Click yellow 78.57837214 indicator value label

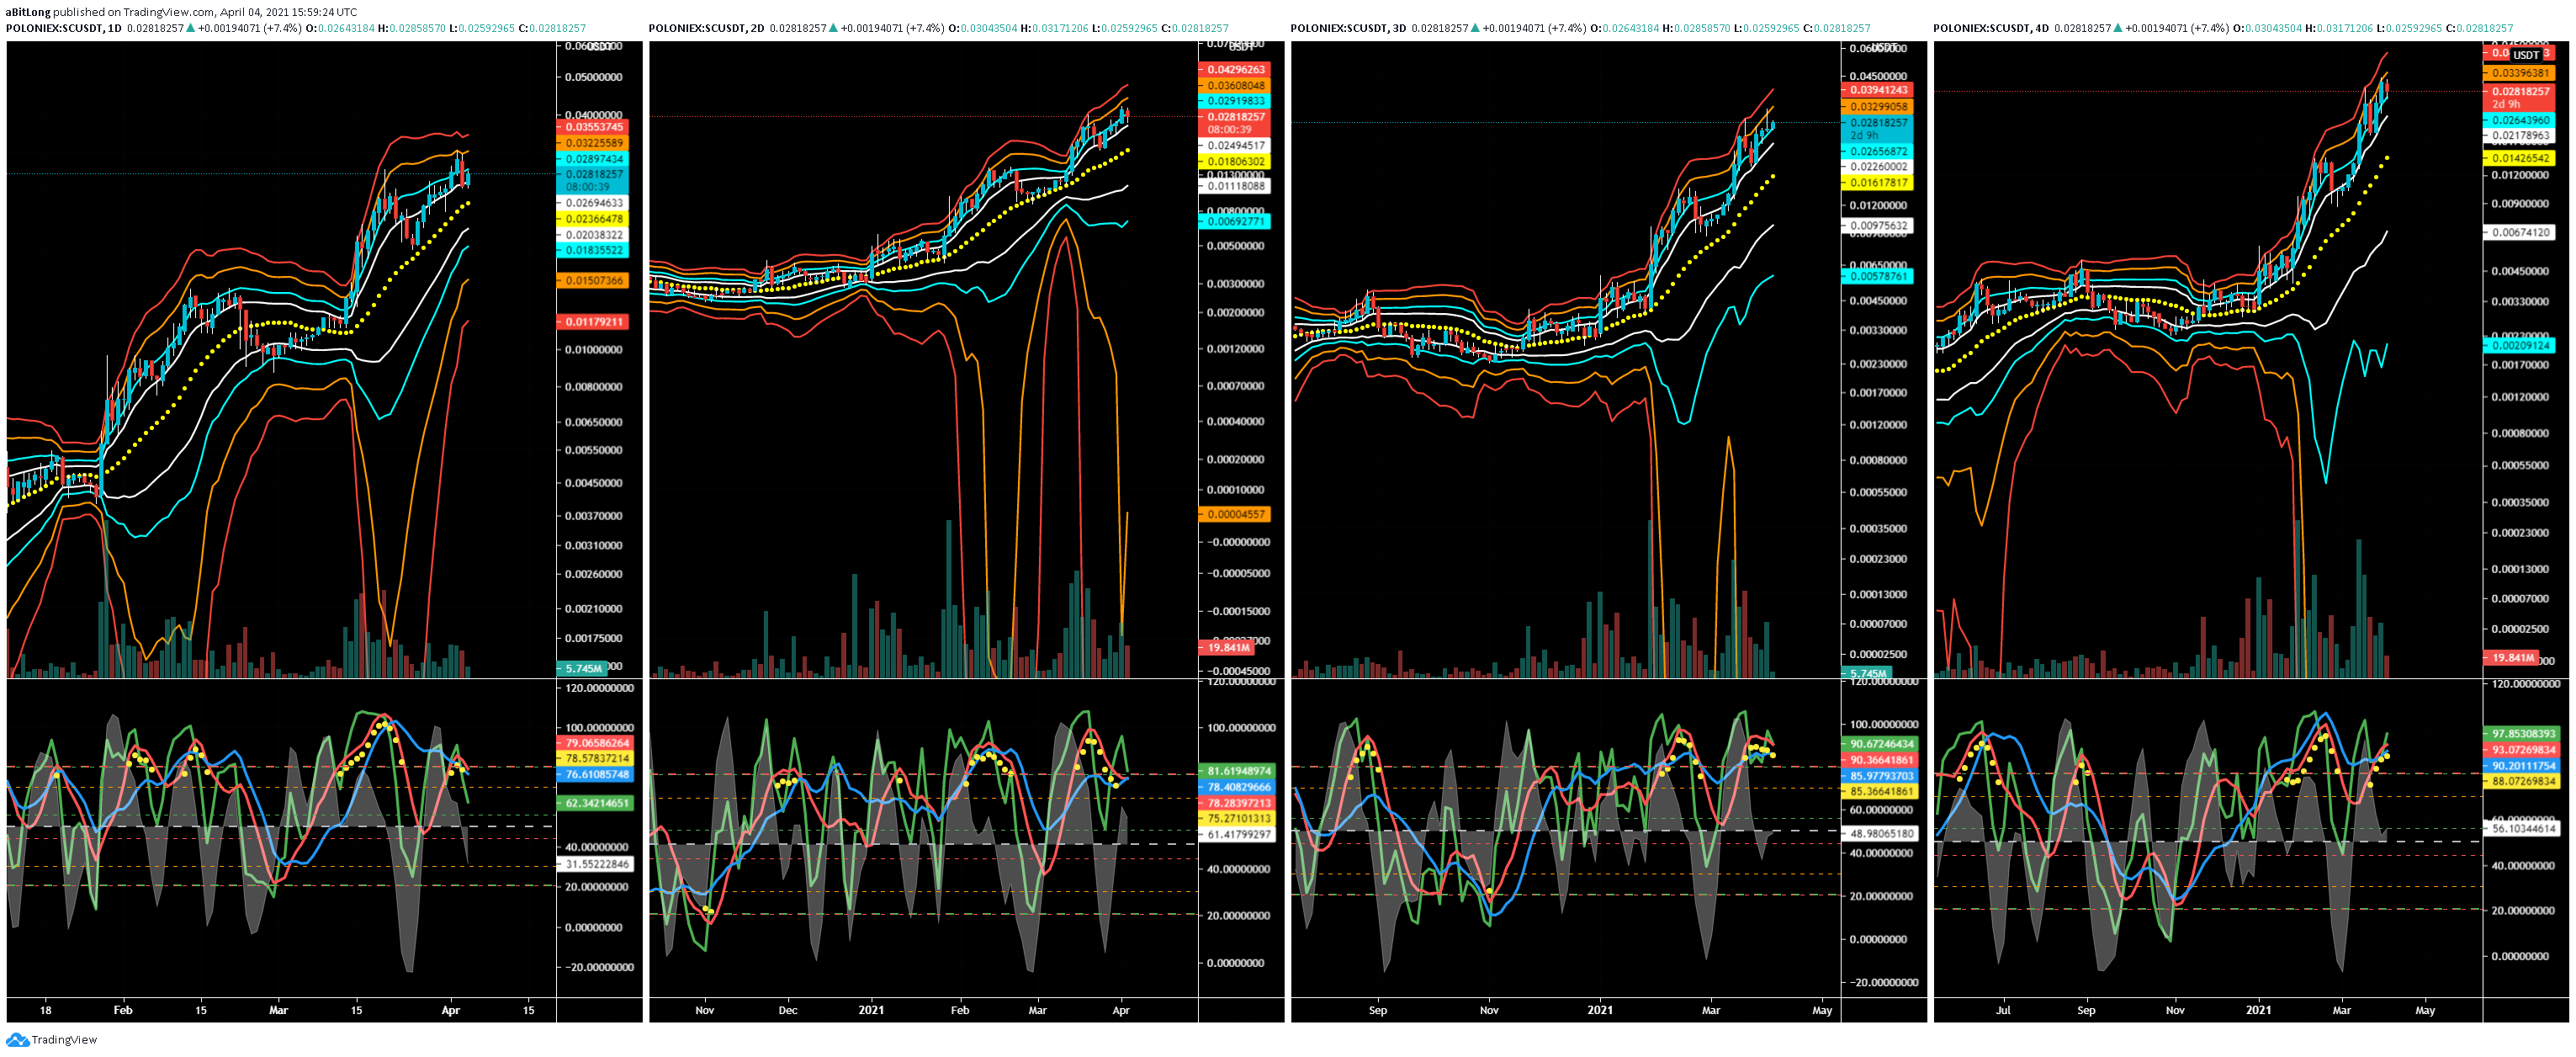(595, 758)
